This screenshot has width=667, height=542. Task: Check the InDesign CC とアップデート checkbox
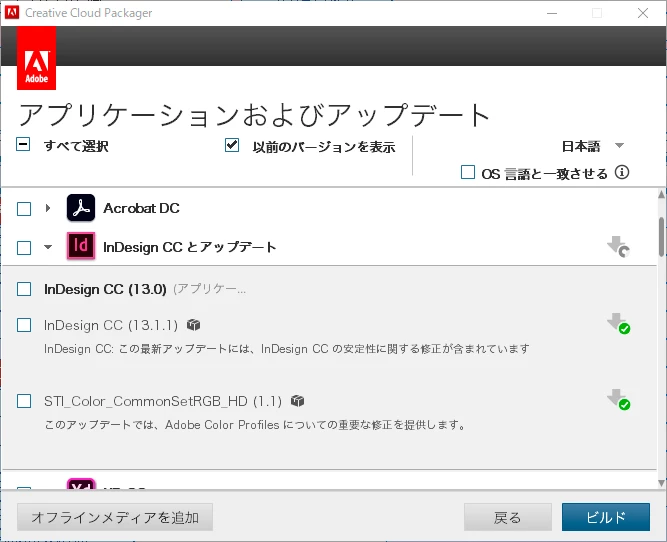tap(24, 248)
